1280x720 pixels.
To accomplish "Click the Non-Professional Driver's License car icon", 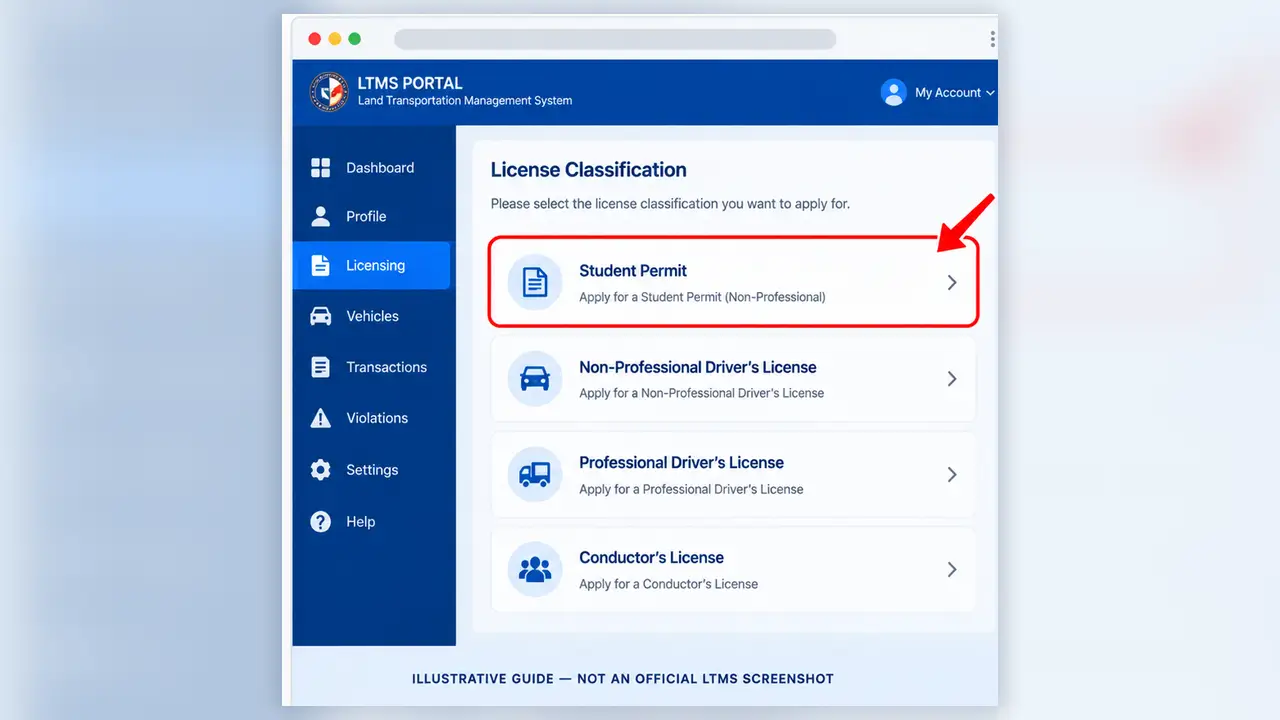I will point(535,379).
